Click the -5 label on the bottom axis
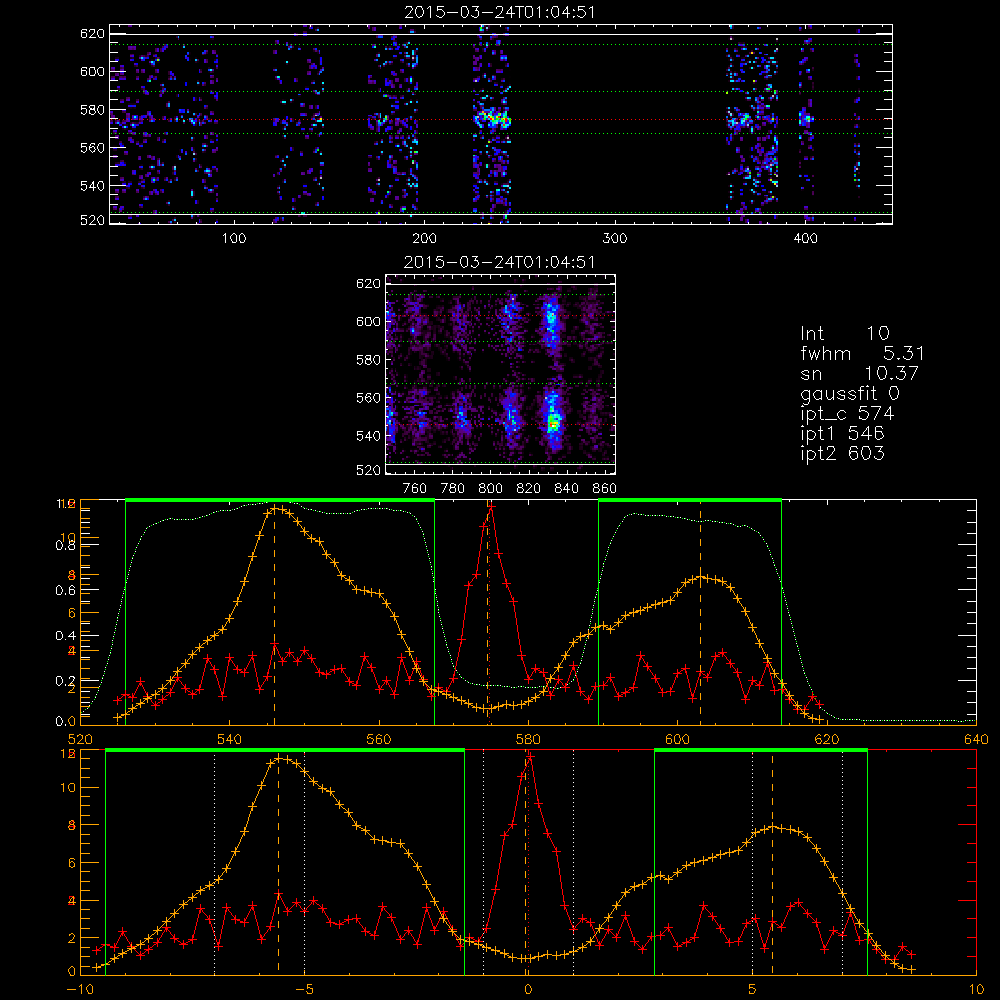This screenshot has width=1000, height=1000. coord(304,990)
